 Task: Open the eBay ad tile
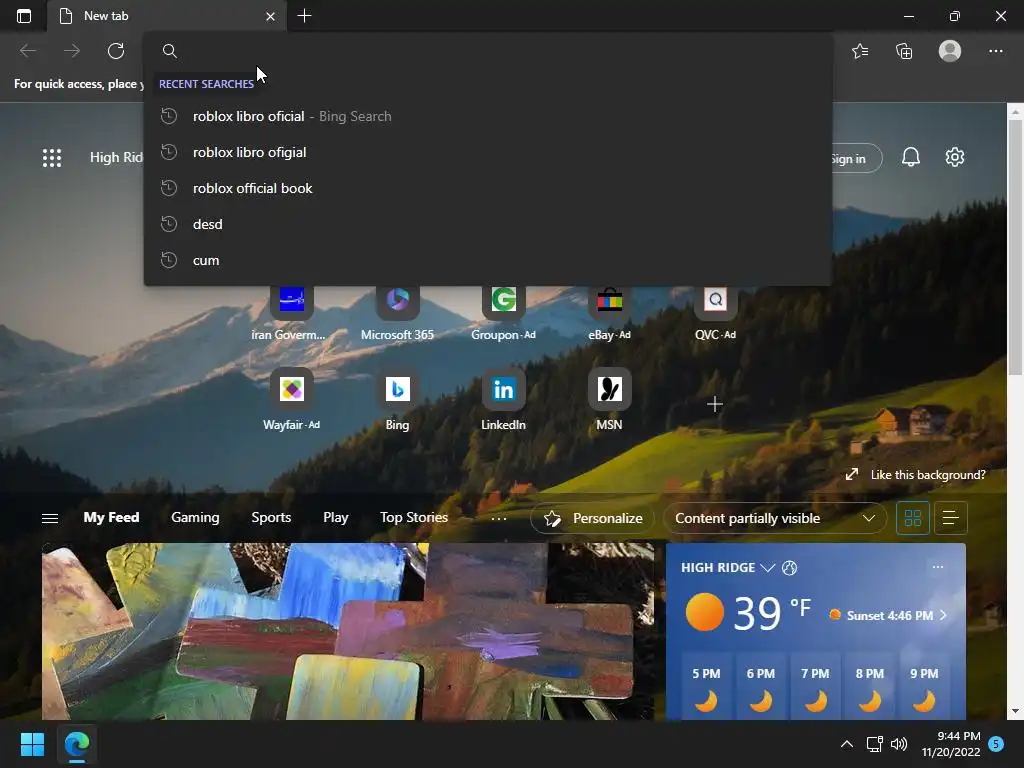(x=609, y=314)
